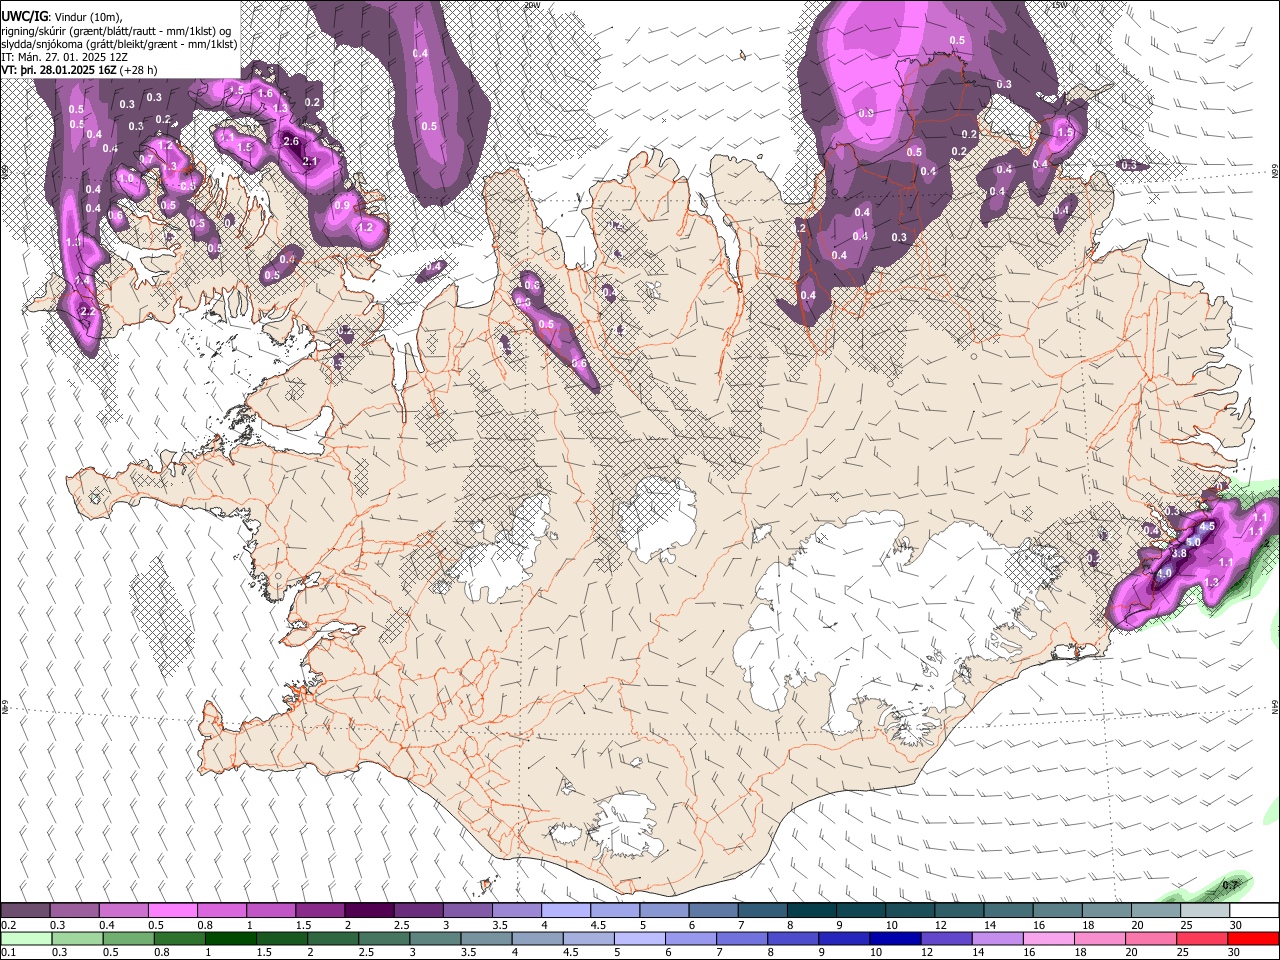Select the violet 12 swatch in lower legend row

tap(946, 938)
